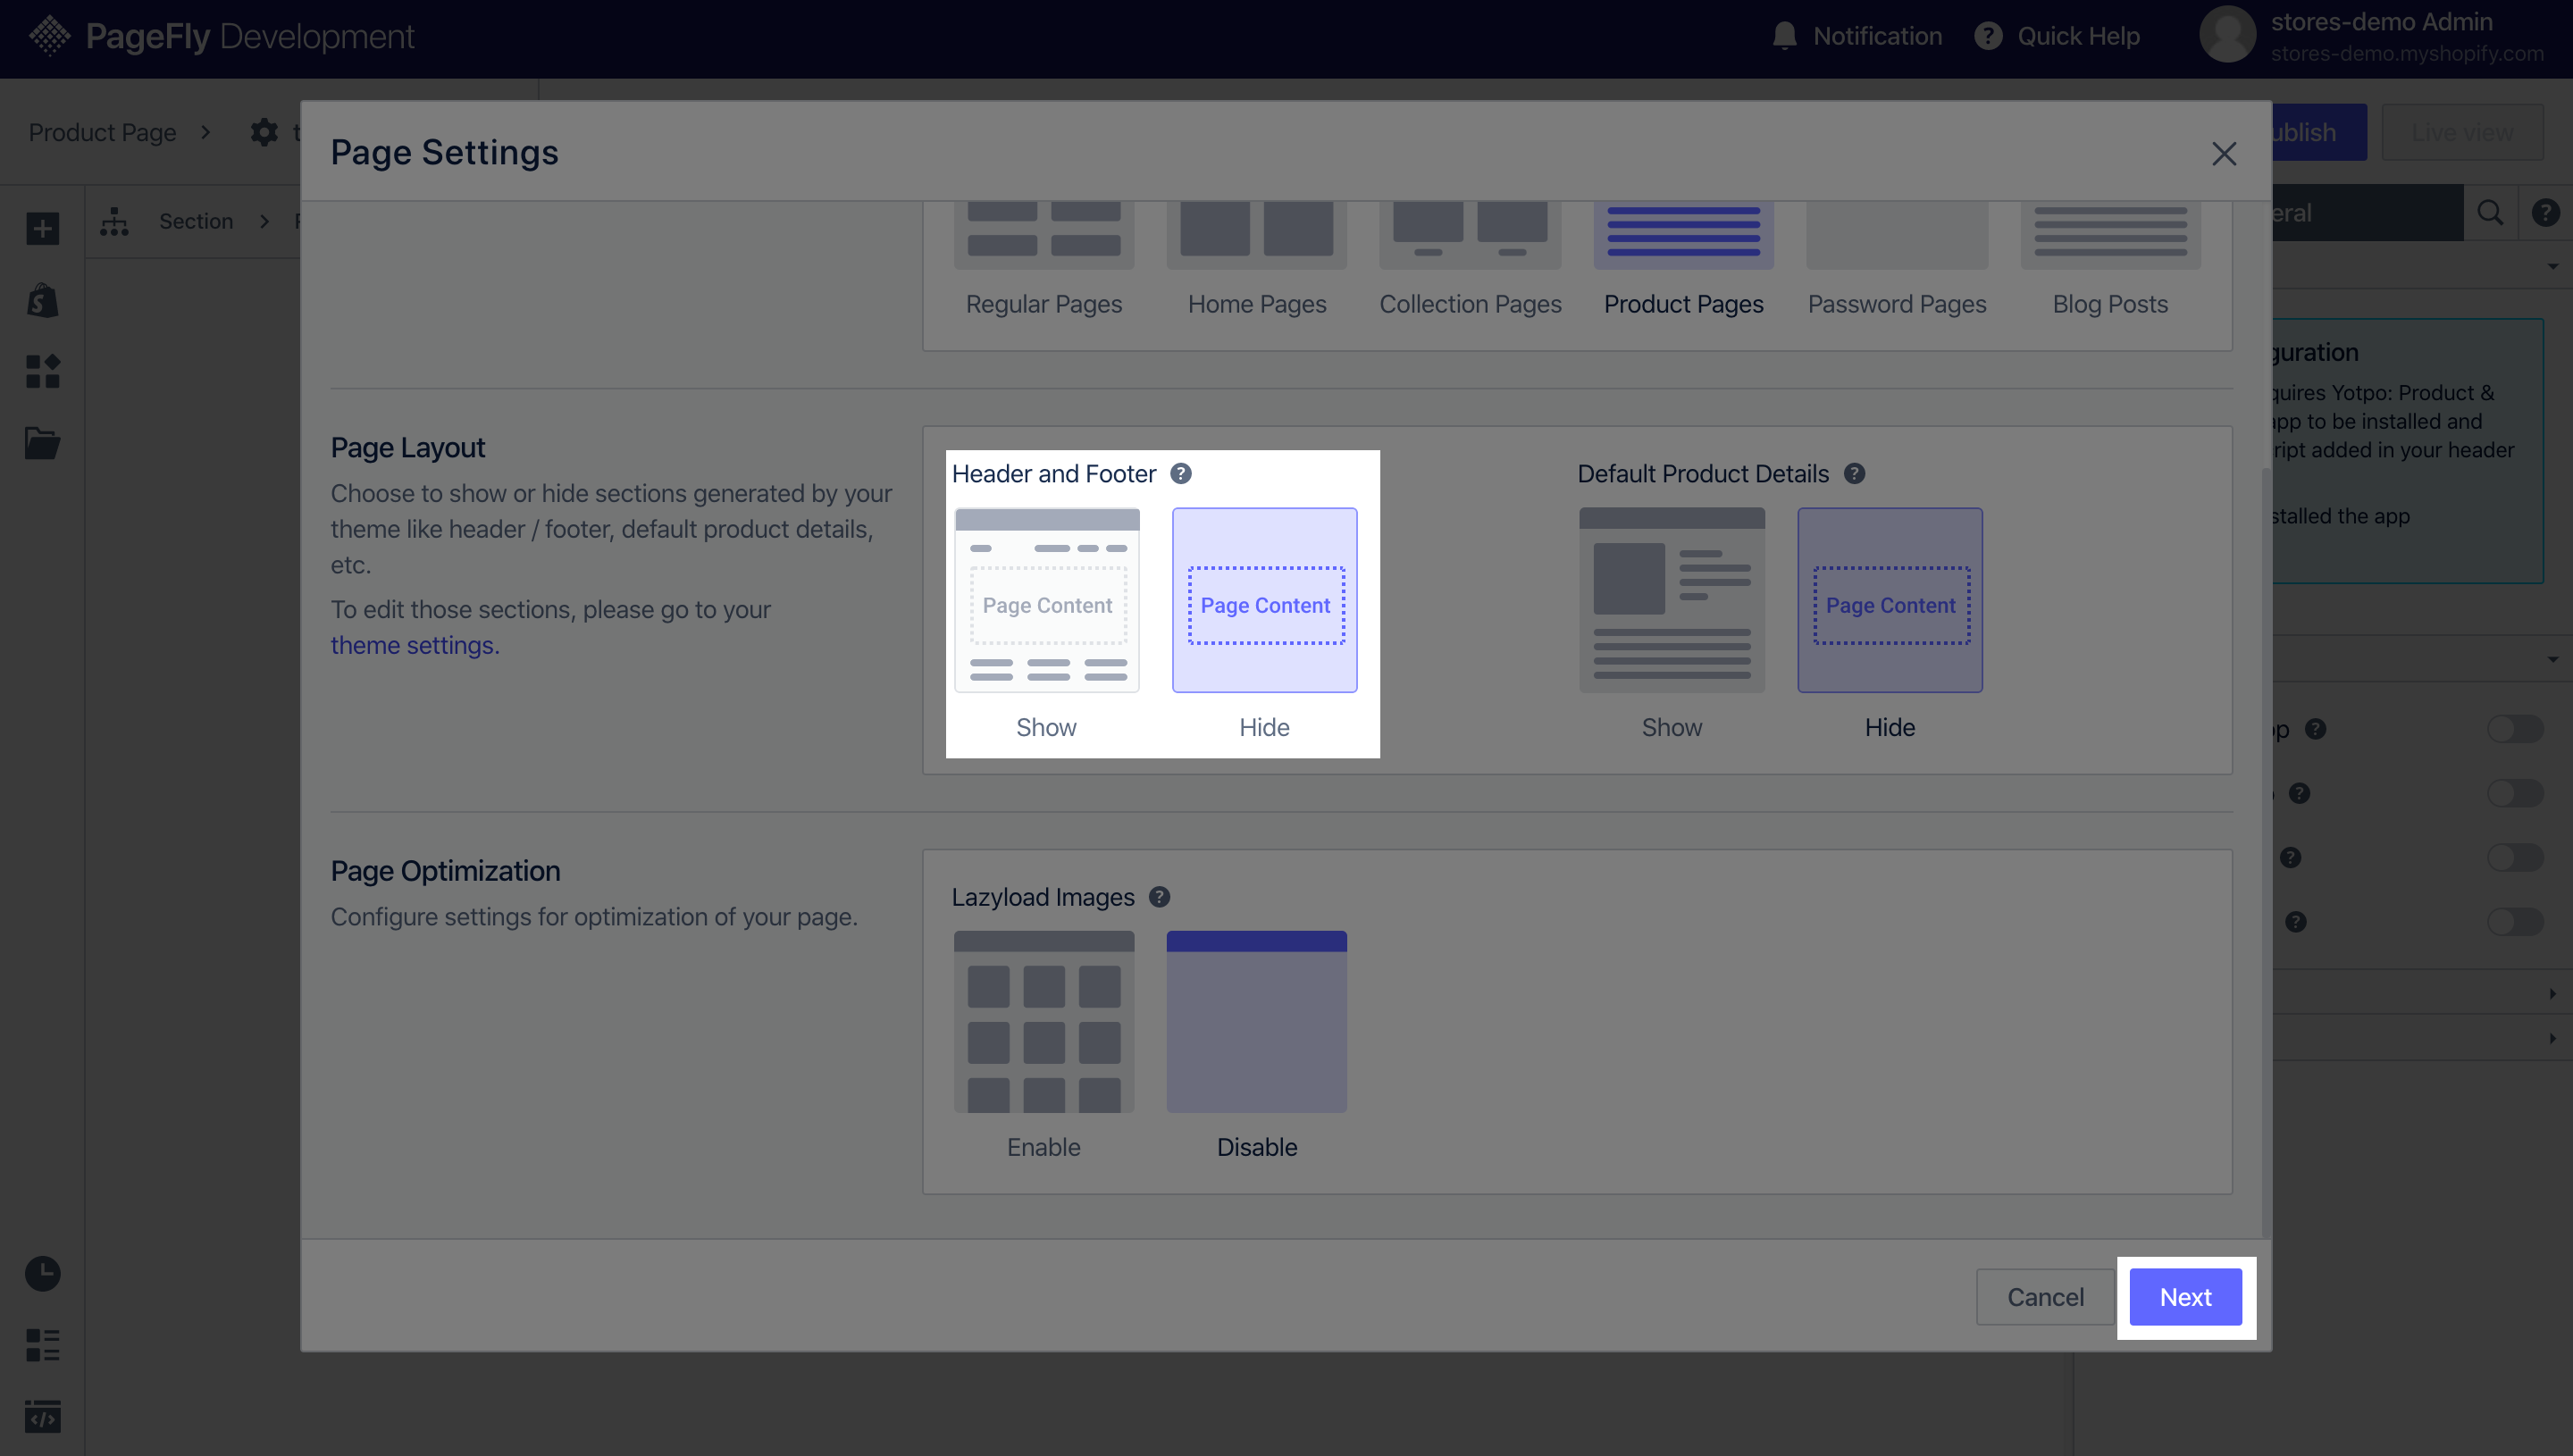Open the page outline list icon

point(42,1345)
